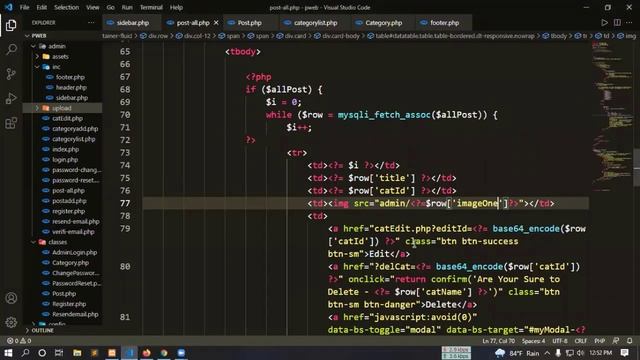Open the View menu
Screen dimensions: 640x360
pos(93,7)
